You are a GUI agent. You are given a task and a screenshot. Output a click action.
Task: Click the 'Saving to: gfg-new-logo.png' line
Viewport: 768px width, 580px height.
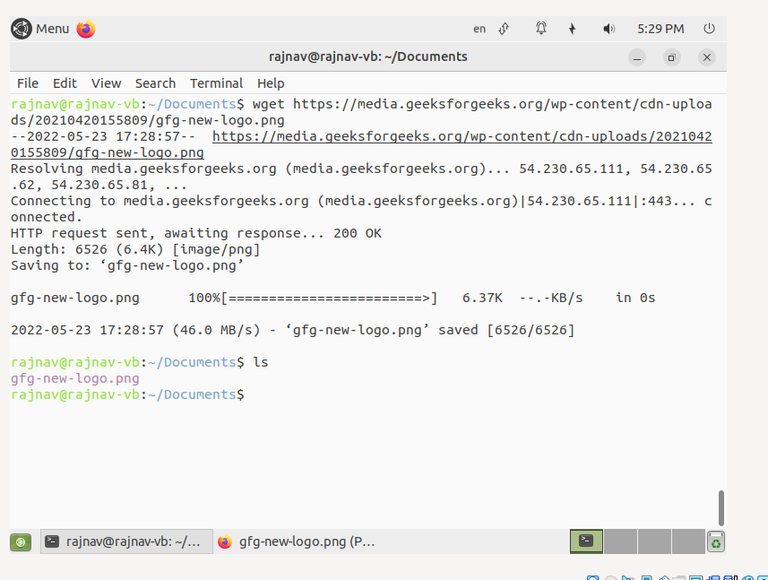click(x=127, y=266)
